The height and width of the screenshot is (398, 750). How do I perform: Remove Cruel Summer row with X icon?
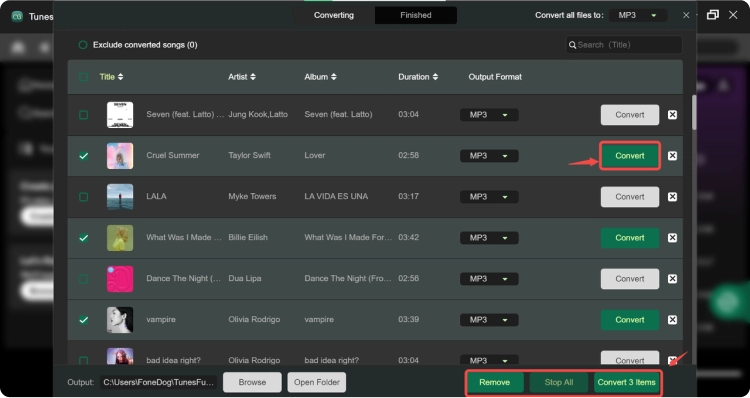coord(672,155)
